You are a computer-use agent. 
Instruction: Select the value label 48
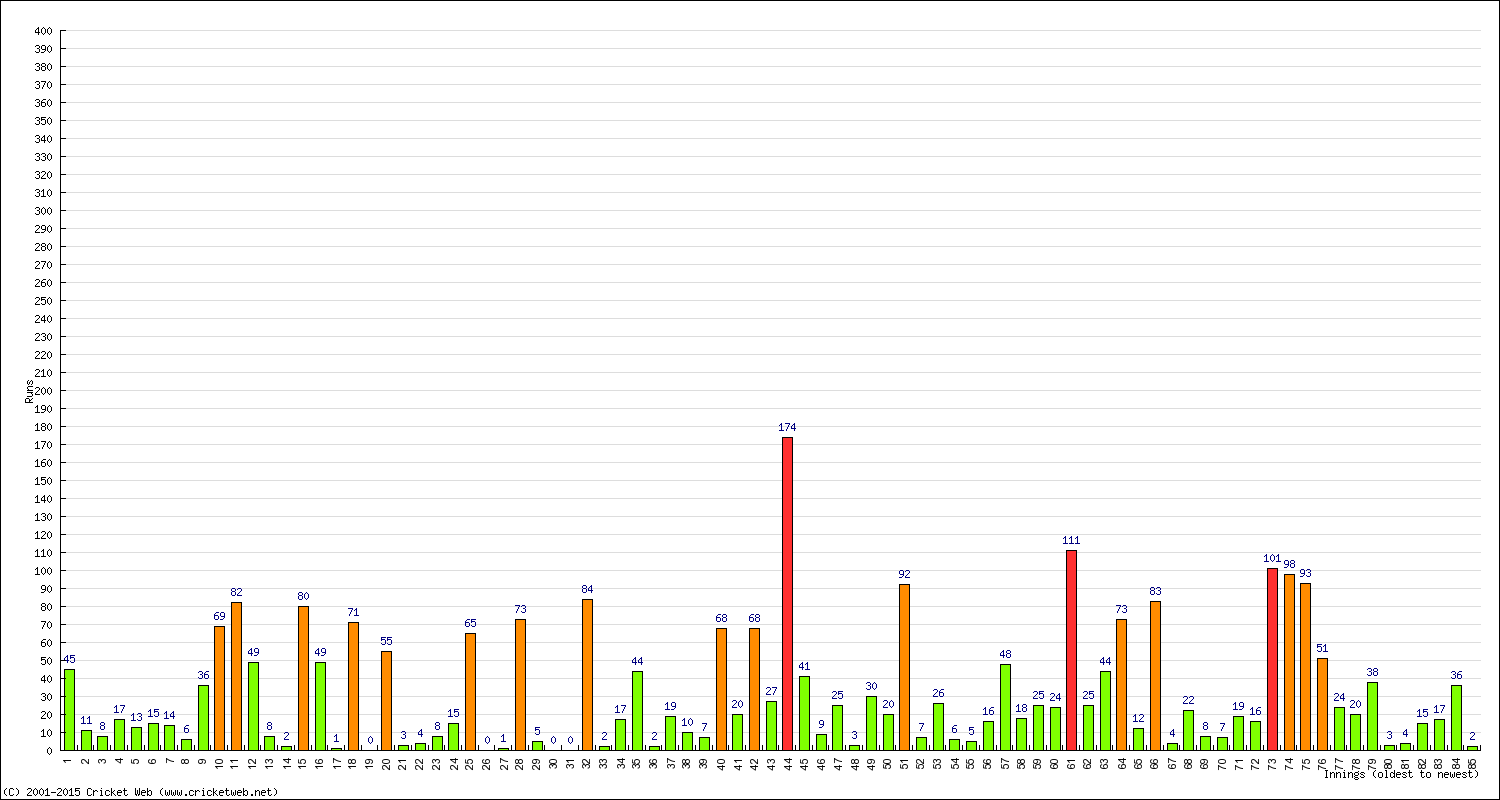tap(1005, 655)
